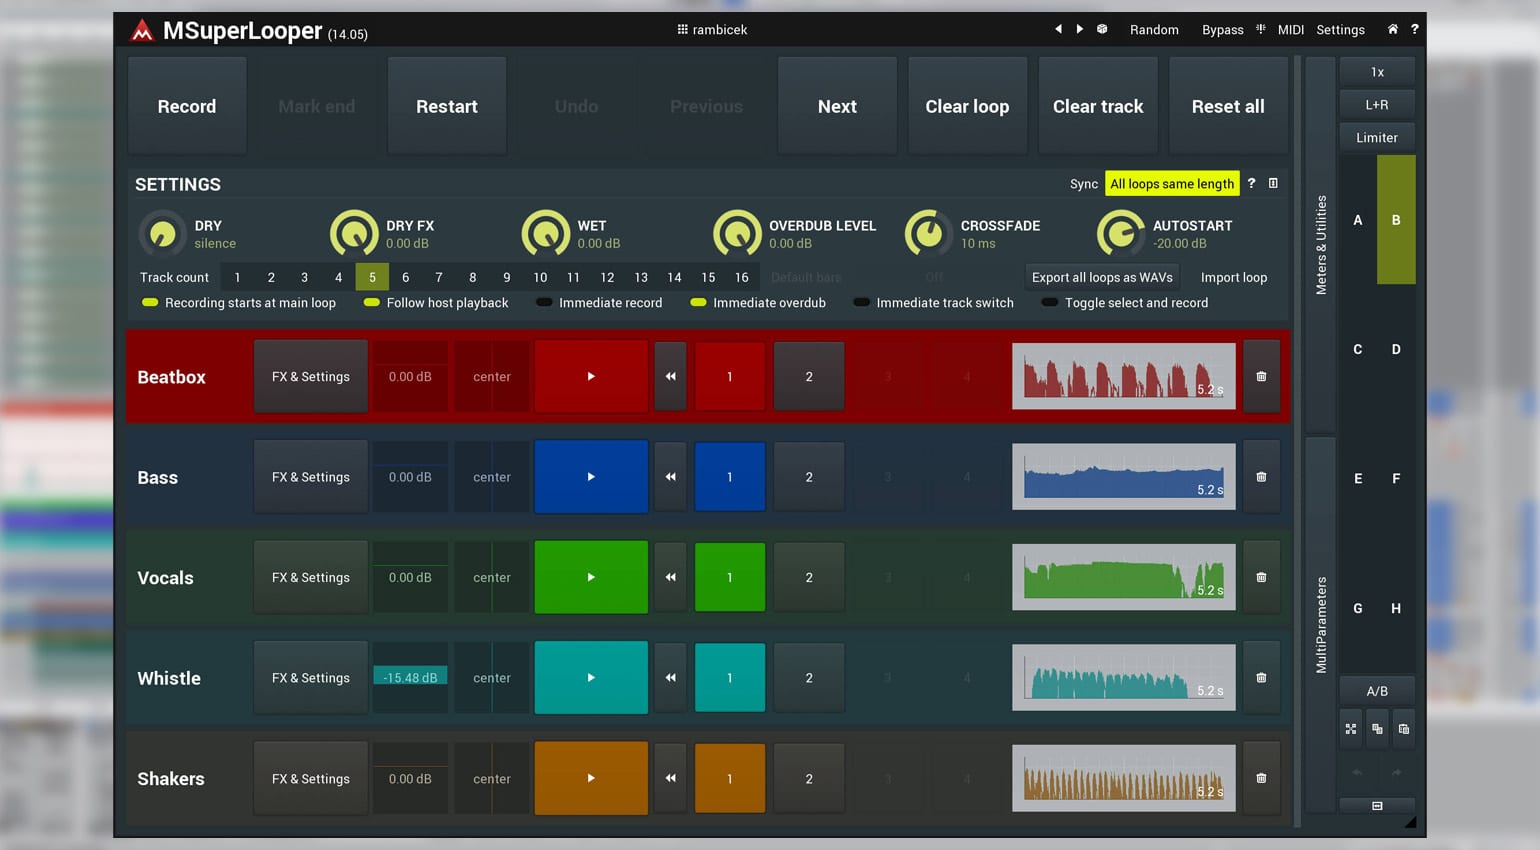Toggle the Bypass option
The height and width of the screenshot is (850, 1540).
(x=1222, y=30)
